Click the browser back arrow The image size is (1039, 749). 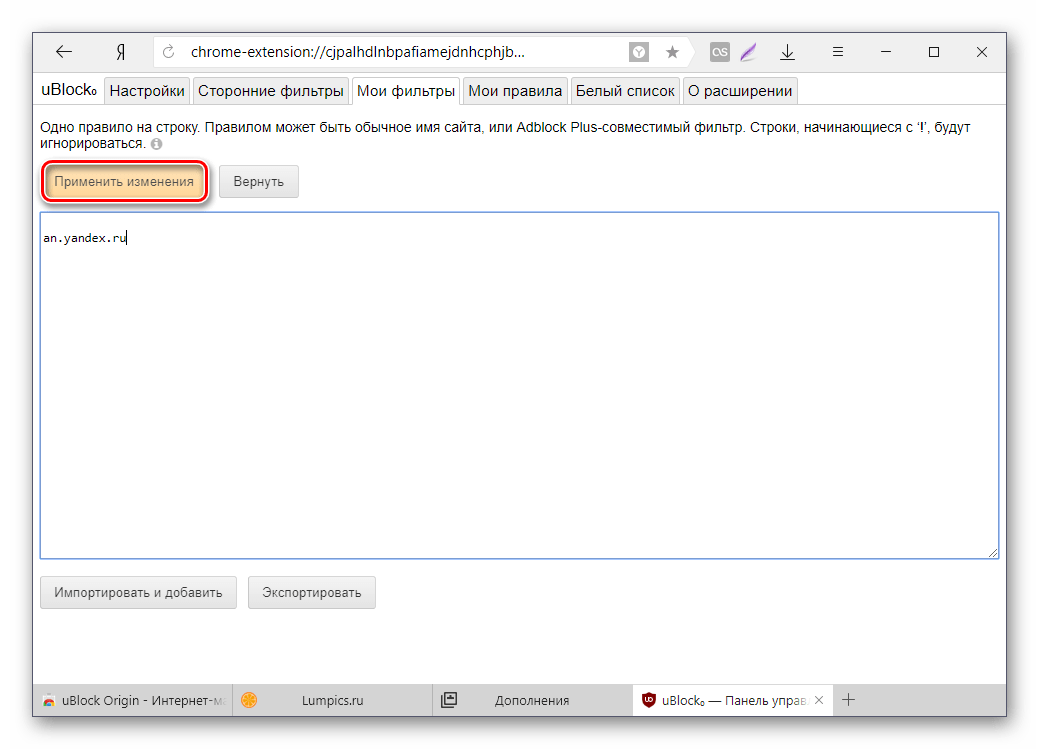[64, 52]
